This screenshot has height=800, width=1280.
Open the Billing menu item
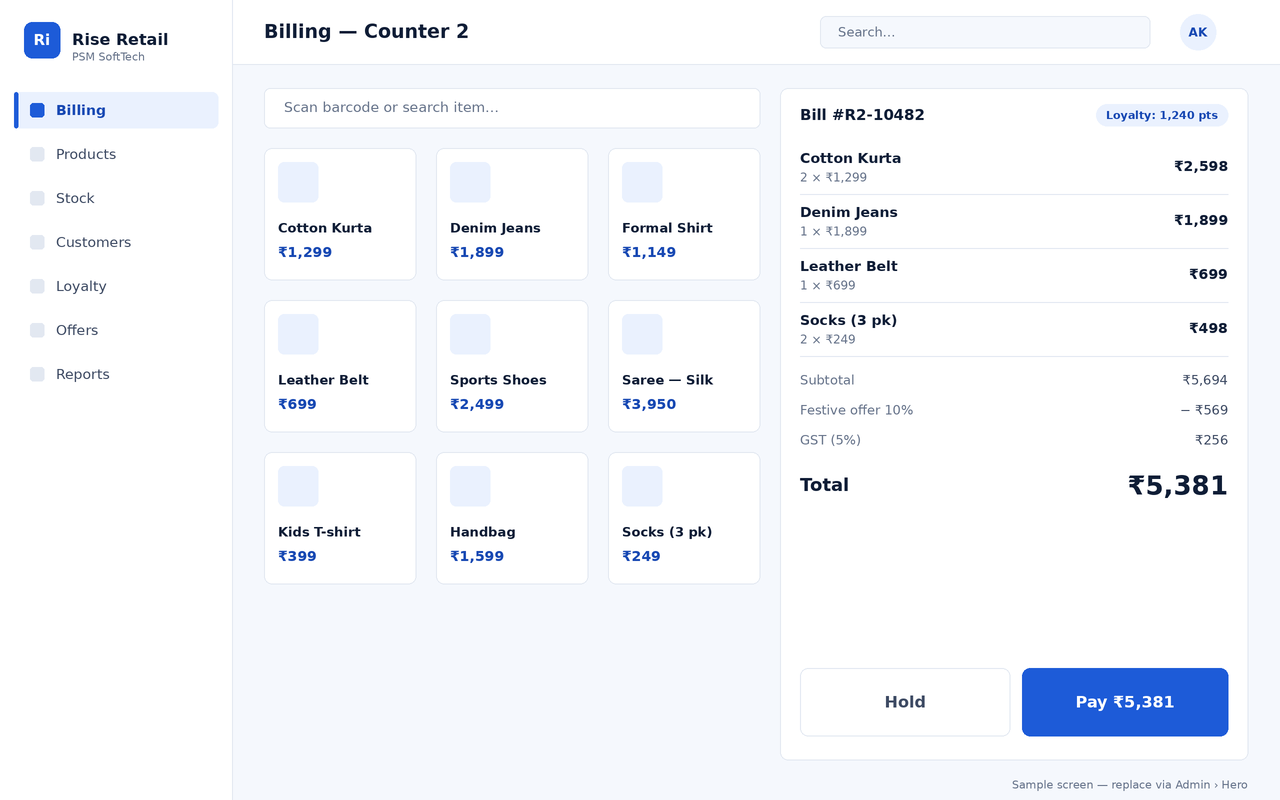pyautogui.click(x=116, y=110)
